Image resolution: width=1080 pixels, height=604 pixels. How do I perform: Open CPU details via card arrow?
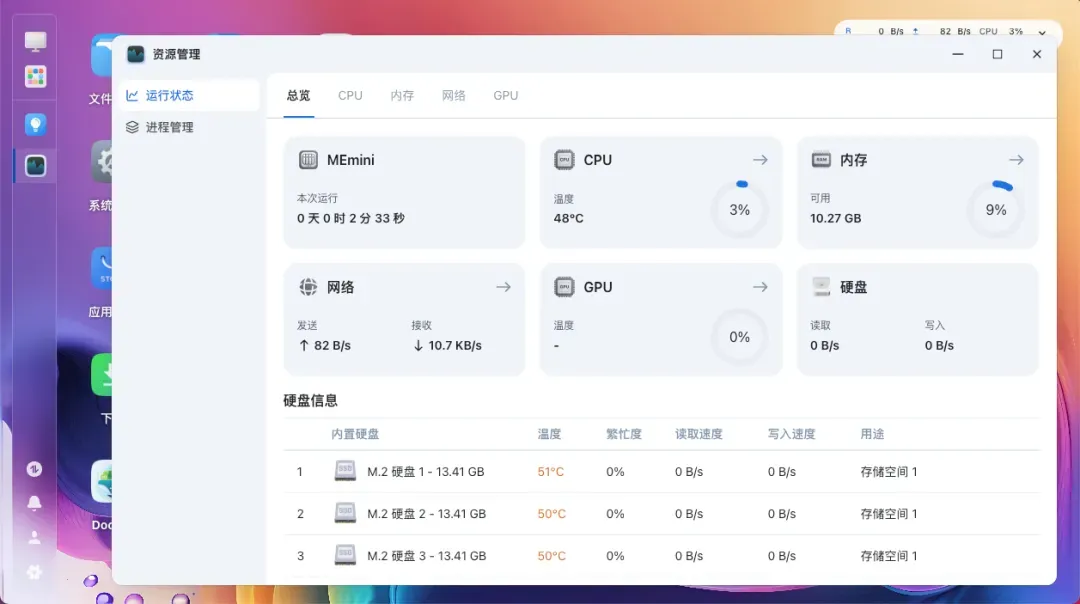[760, 160]
